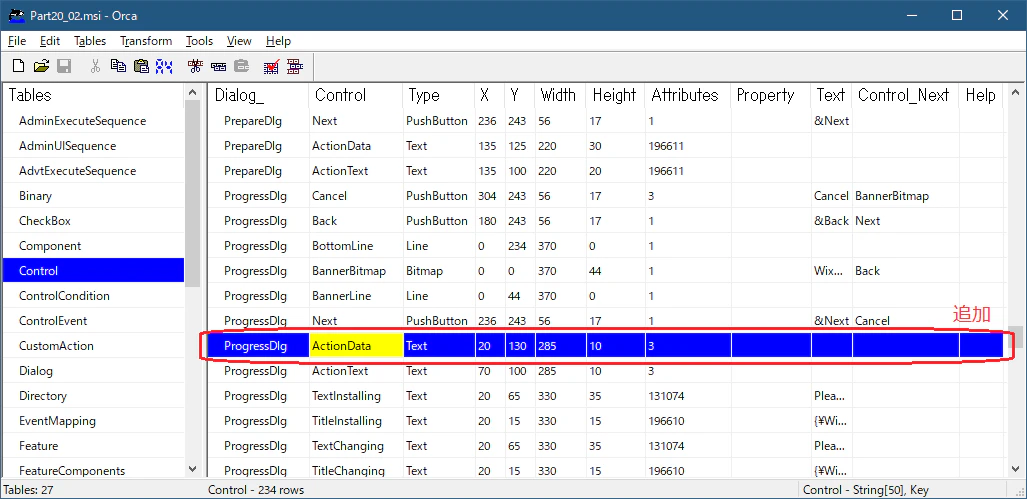Click the Copy toolbar icon
This screenshot has width=1027, height=499.
coord(118,65)
